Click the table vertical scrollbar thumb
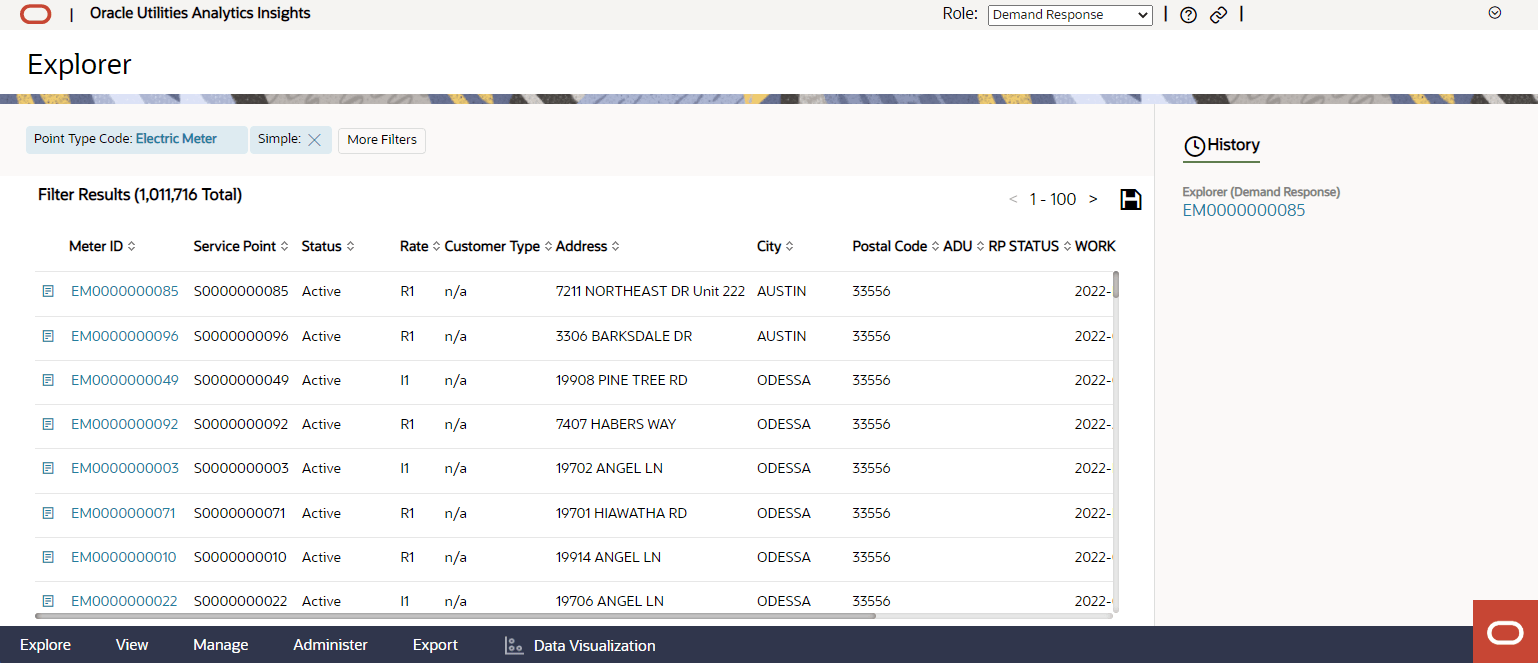This screenshot has width=1538, height=663. point(1116,284)
